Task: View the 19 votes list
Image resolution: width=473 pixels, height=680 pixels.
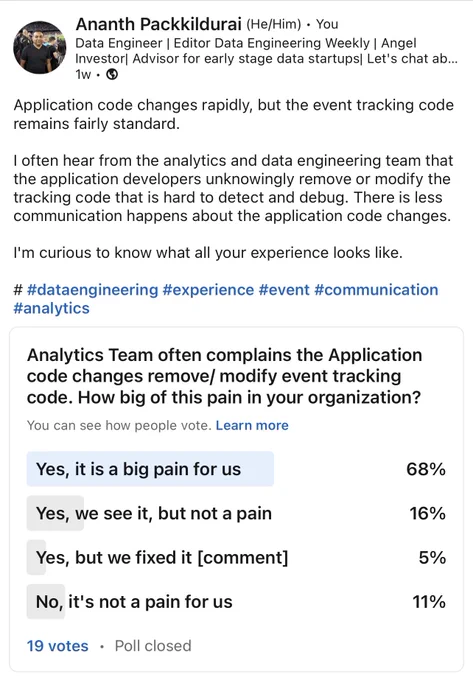Action: click(x=58, y=646)
